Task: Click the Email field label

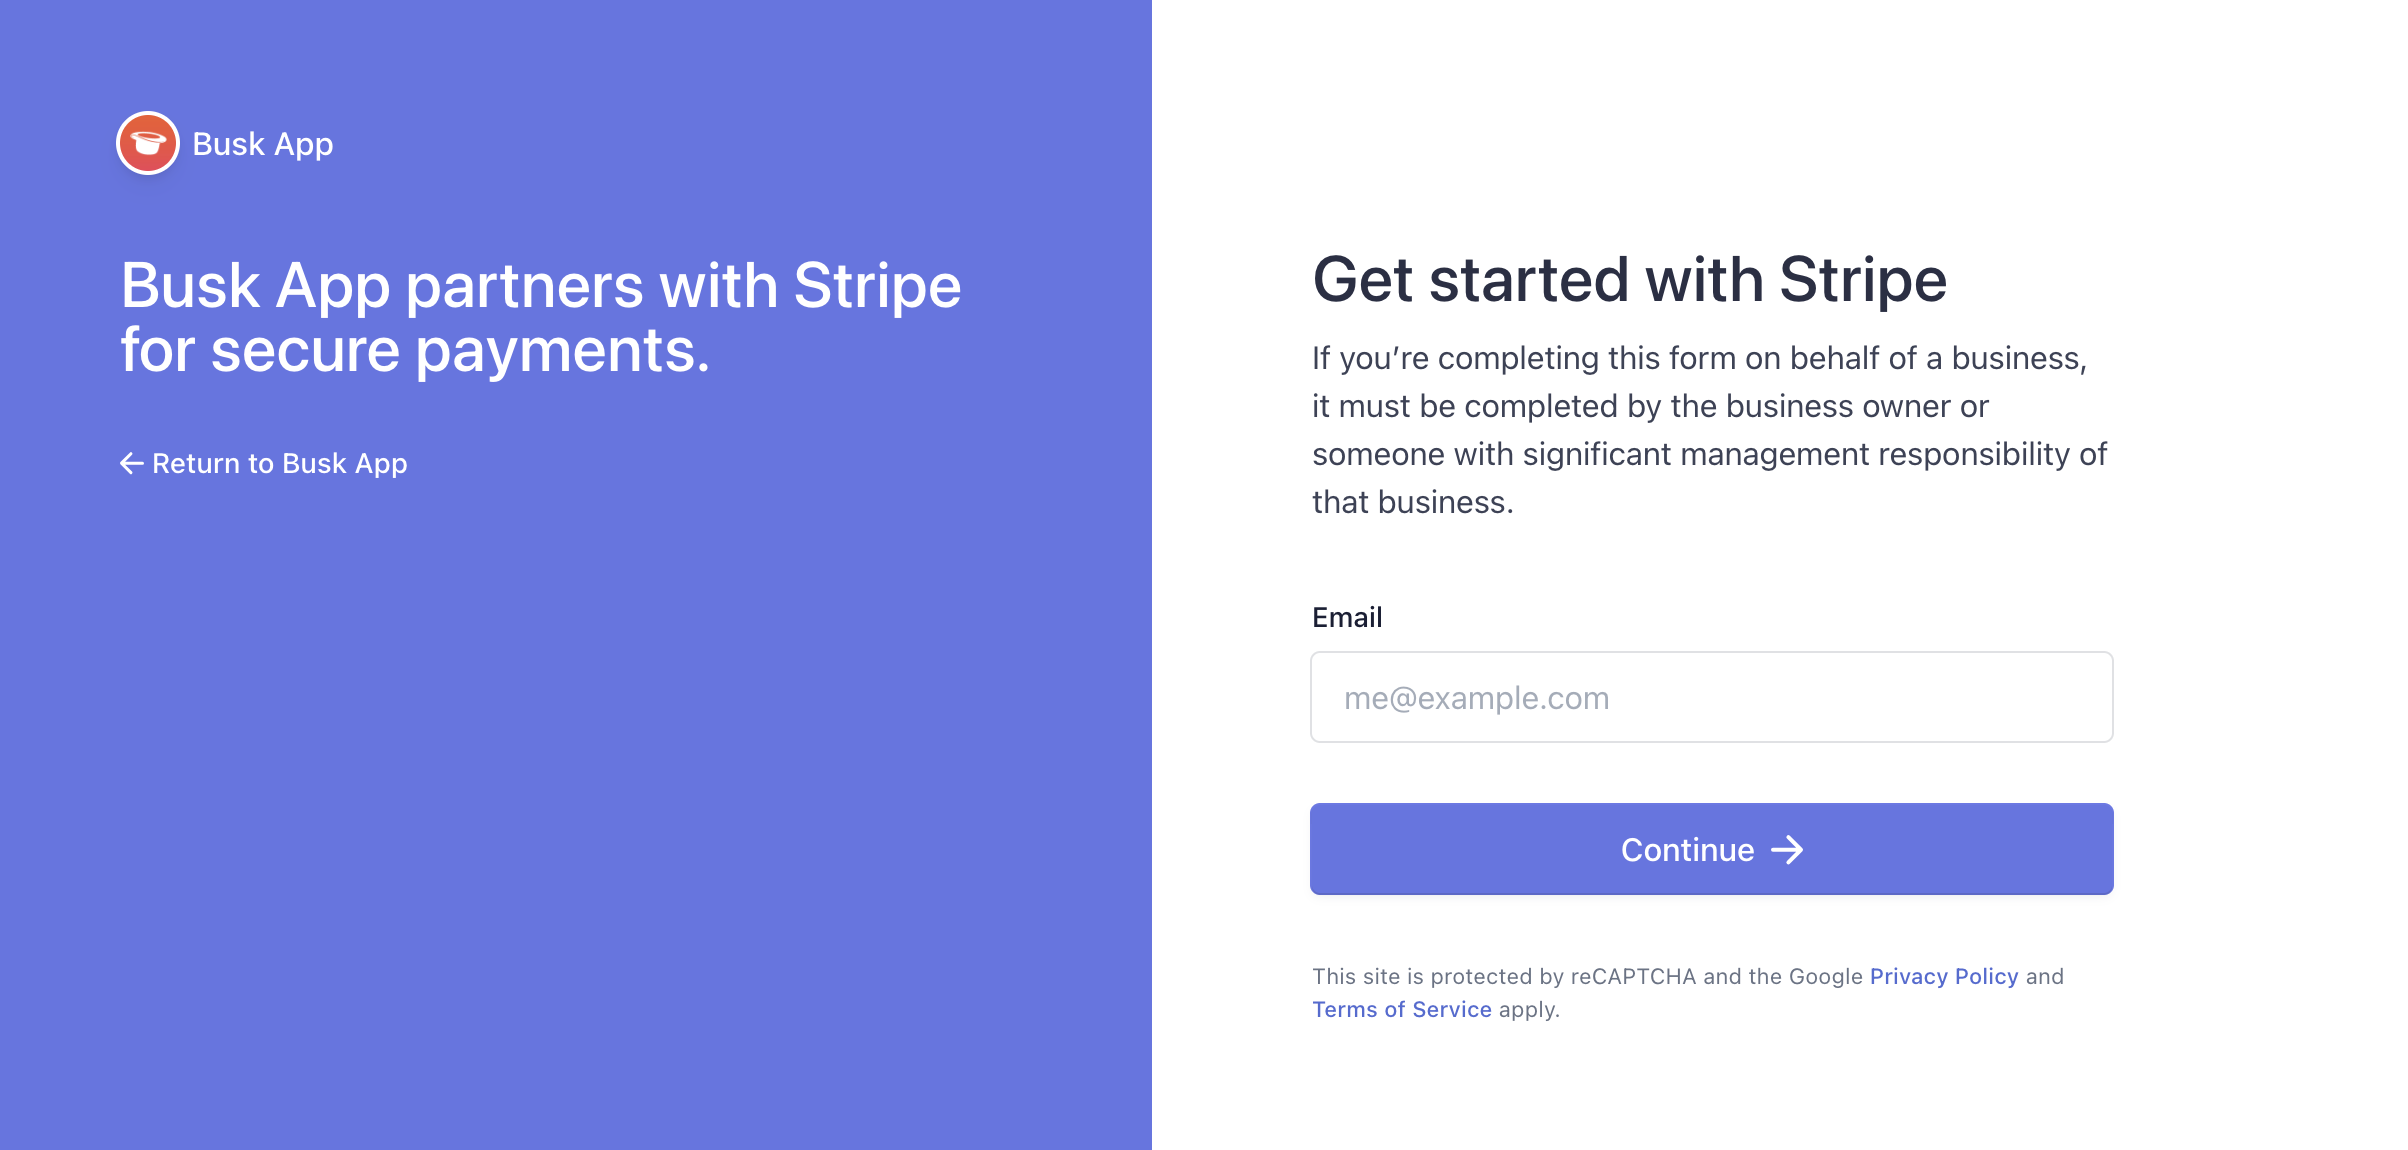Action: point(1346,617)
